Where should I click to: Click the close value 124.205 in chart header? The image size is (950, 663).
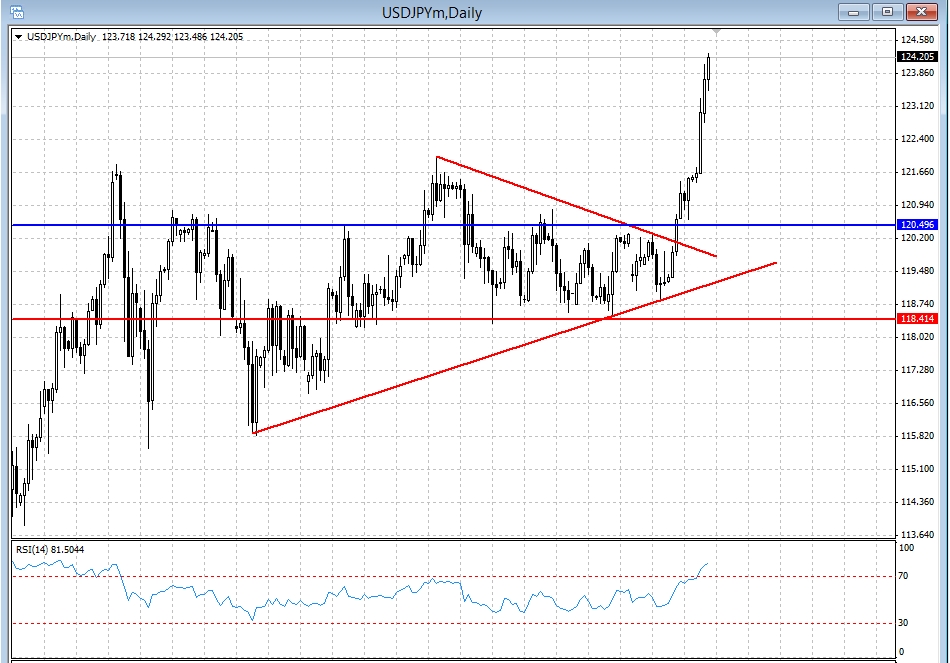click(x=227, y=37)
